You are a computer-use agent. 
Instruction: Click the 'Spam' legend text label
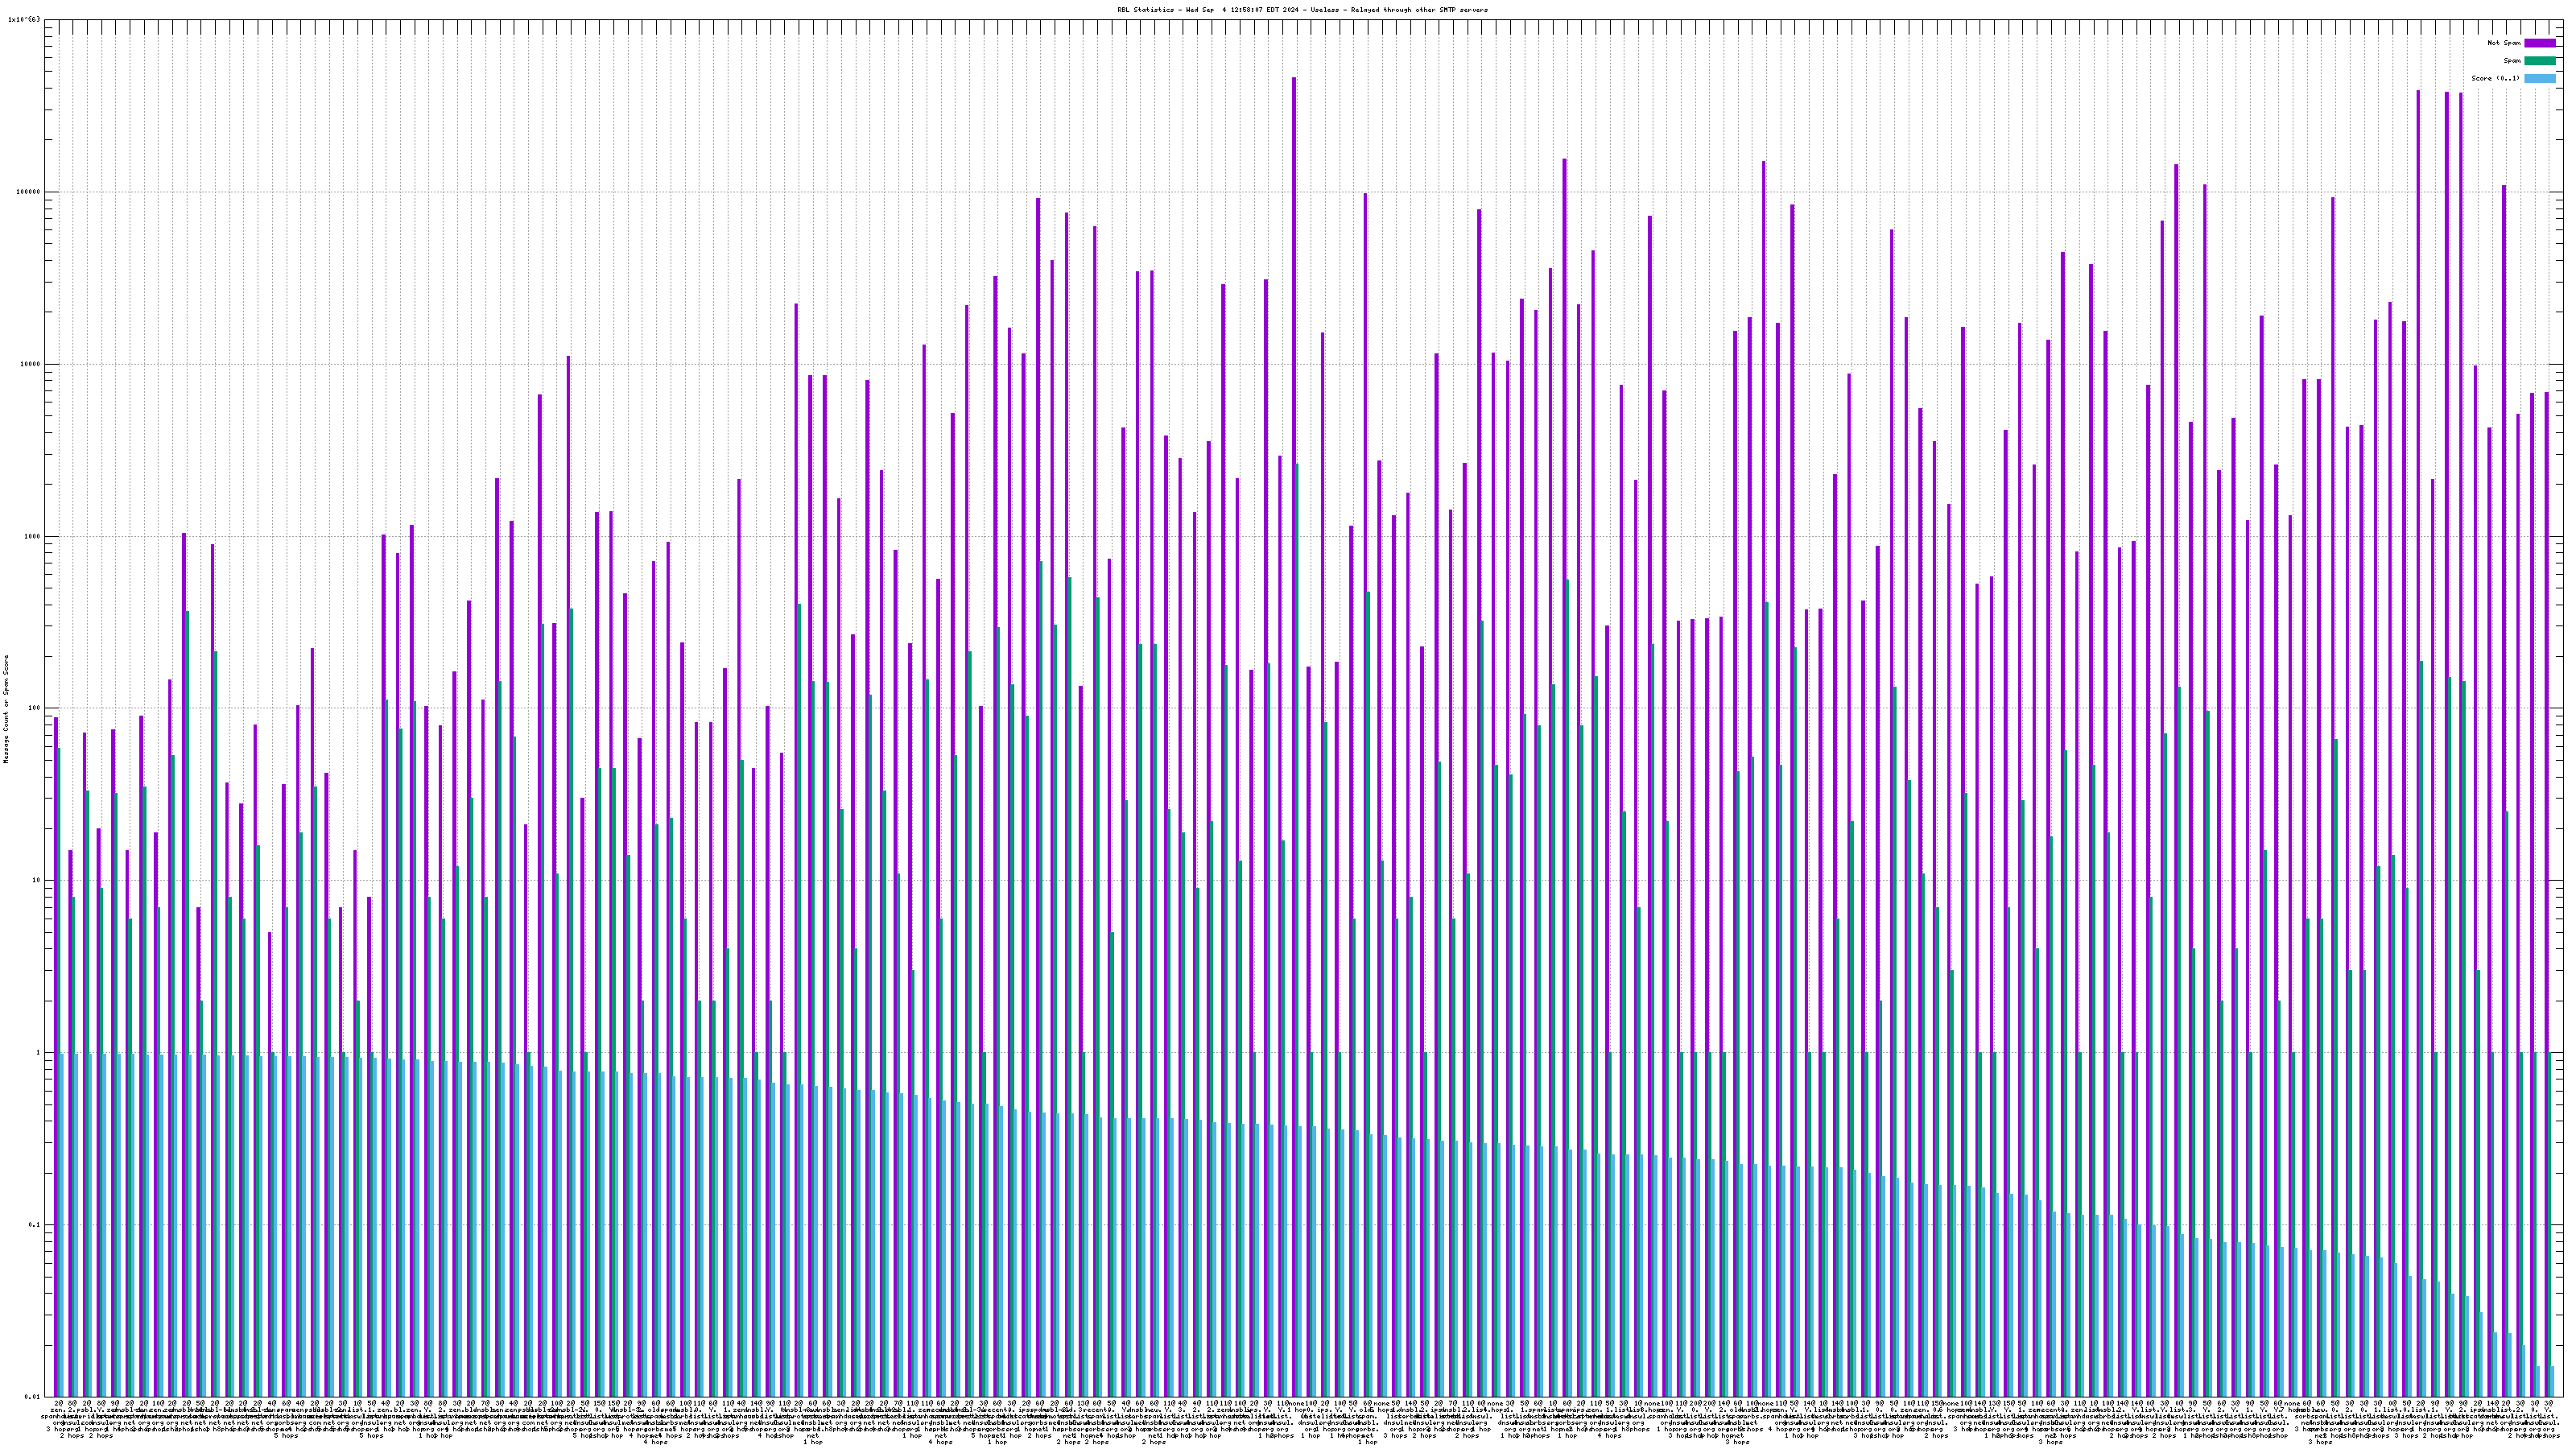[x=2512, y=61]
